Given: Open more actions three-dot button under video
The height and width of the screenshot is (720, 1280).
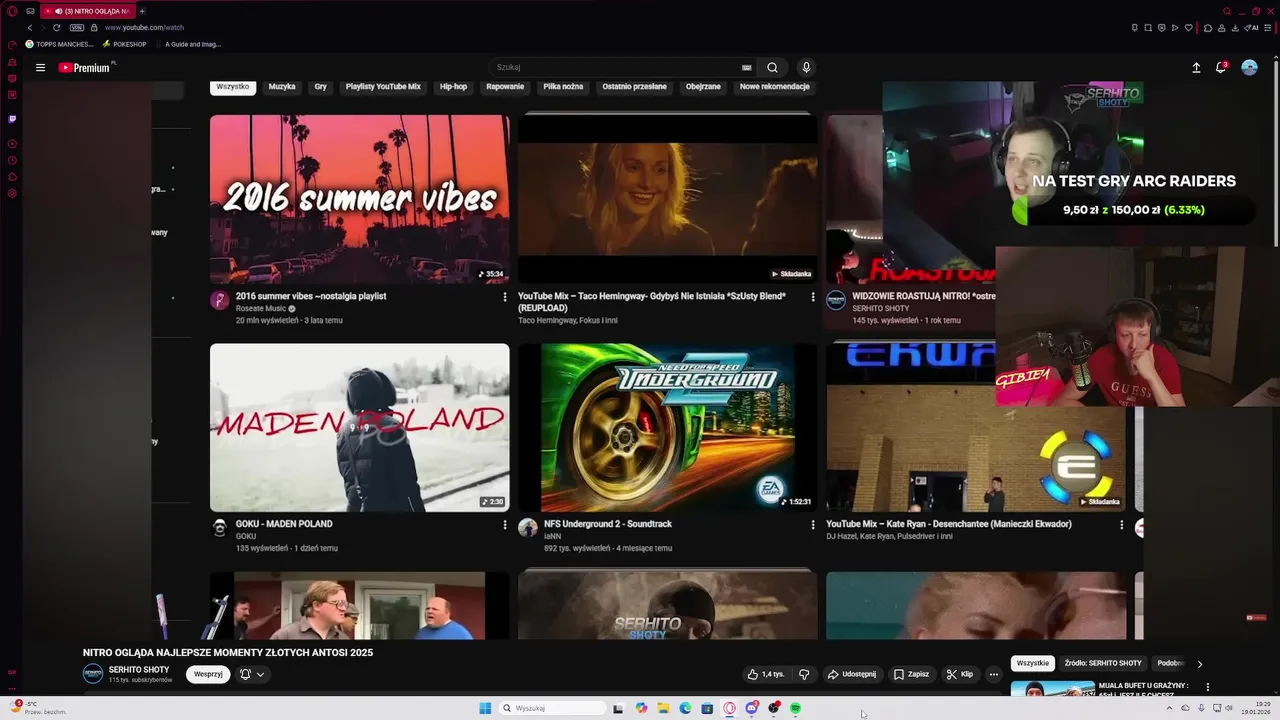Looking at the screenshot, I should pyautogui.click(x=993, y=674).
